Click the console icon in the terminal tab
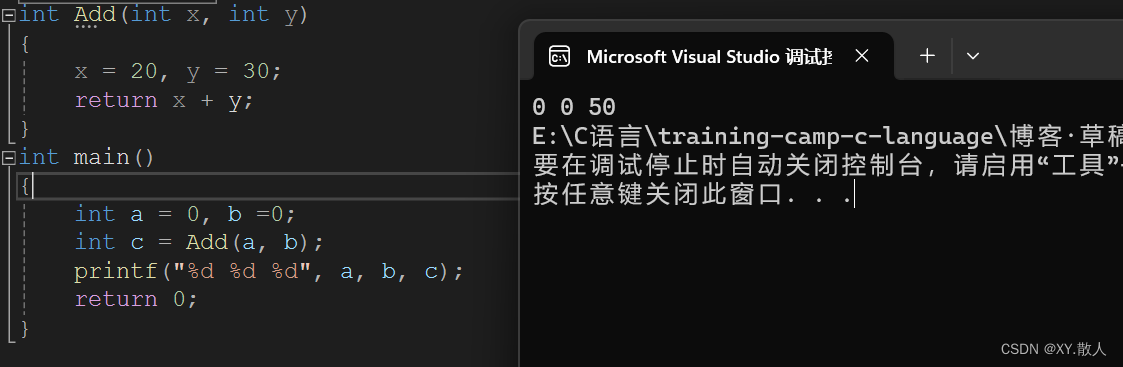 [559, 57]
